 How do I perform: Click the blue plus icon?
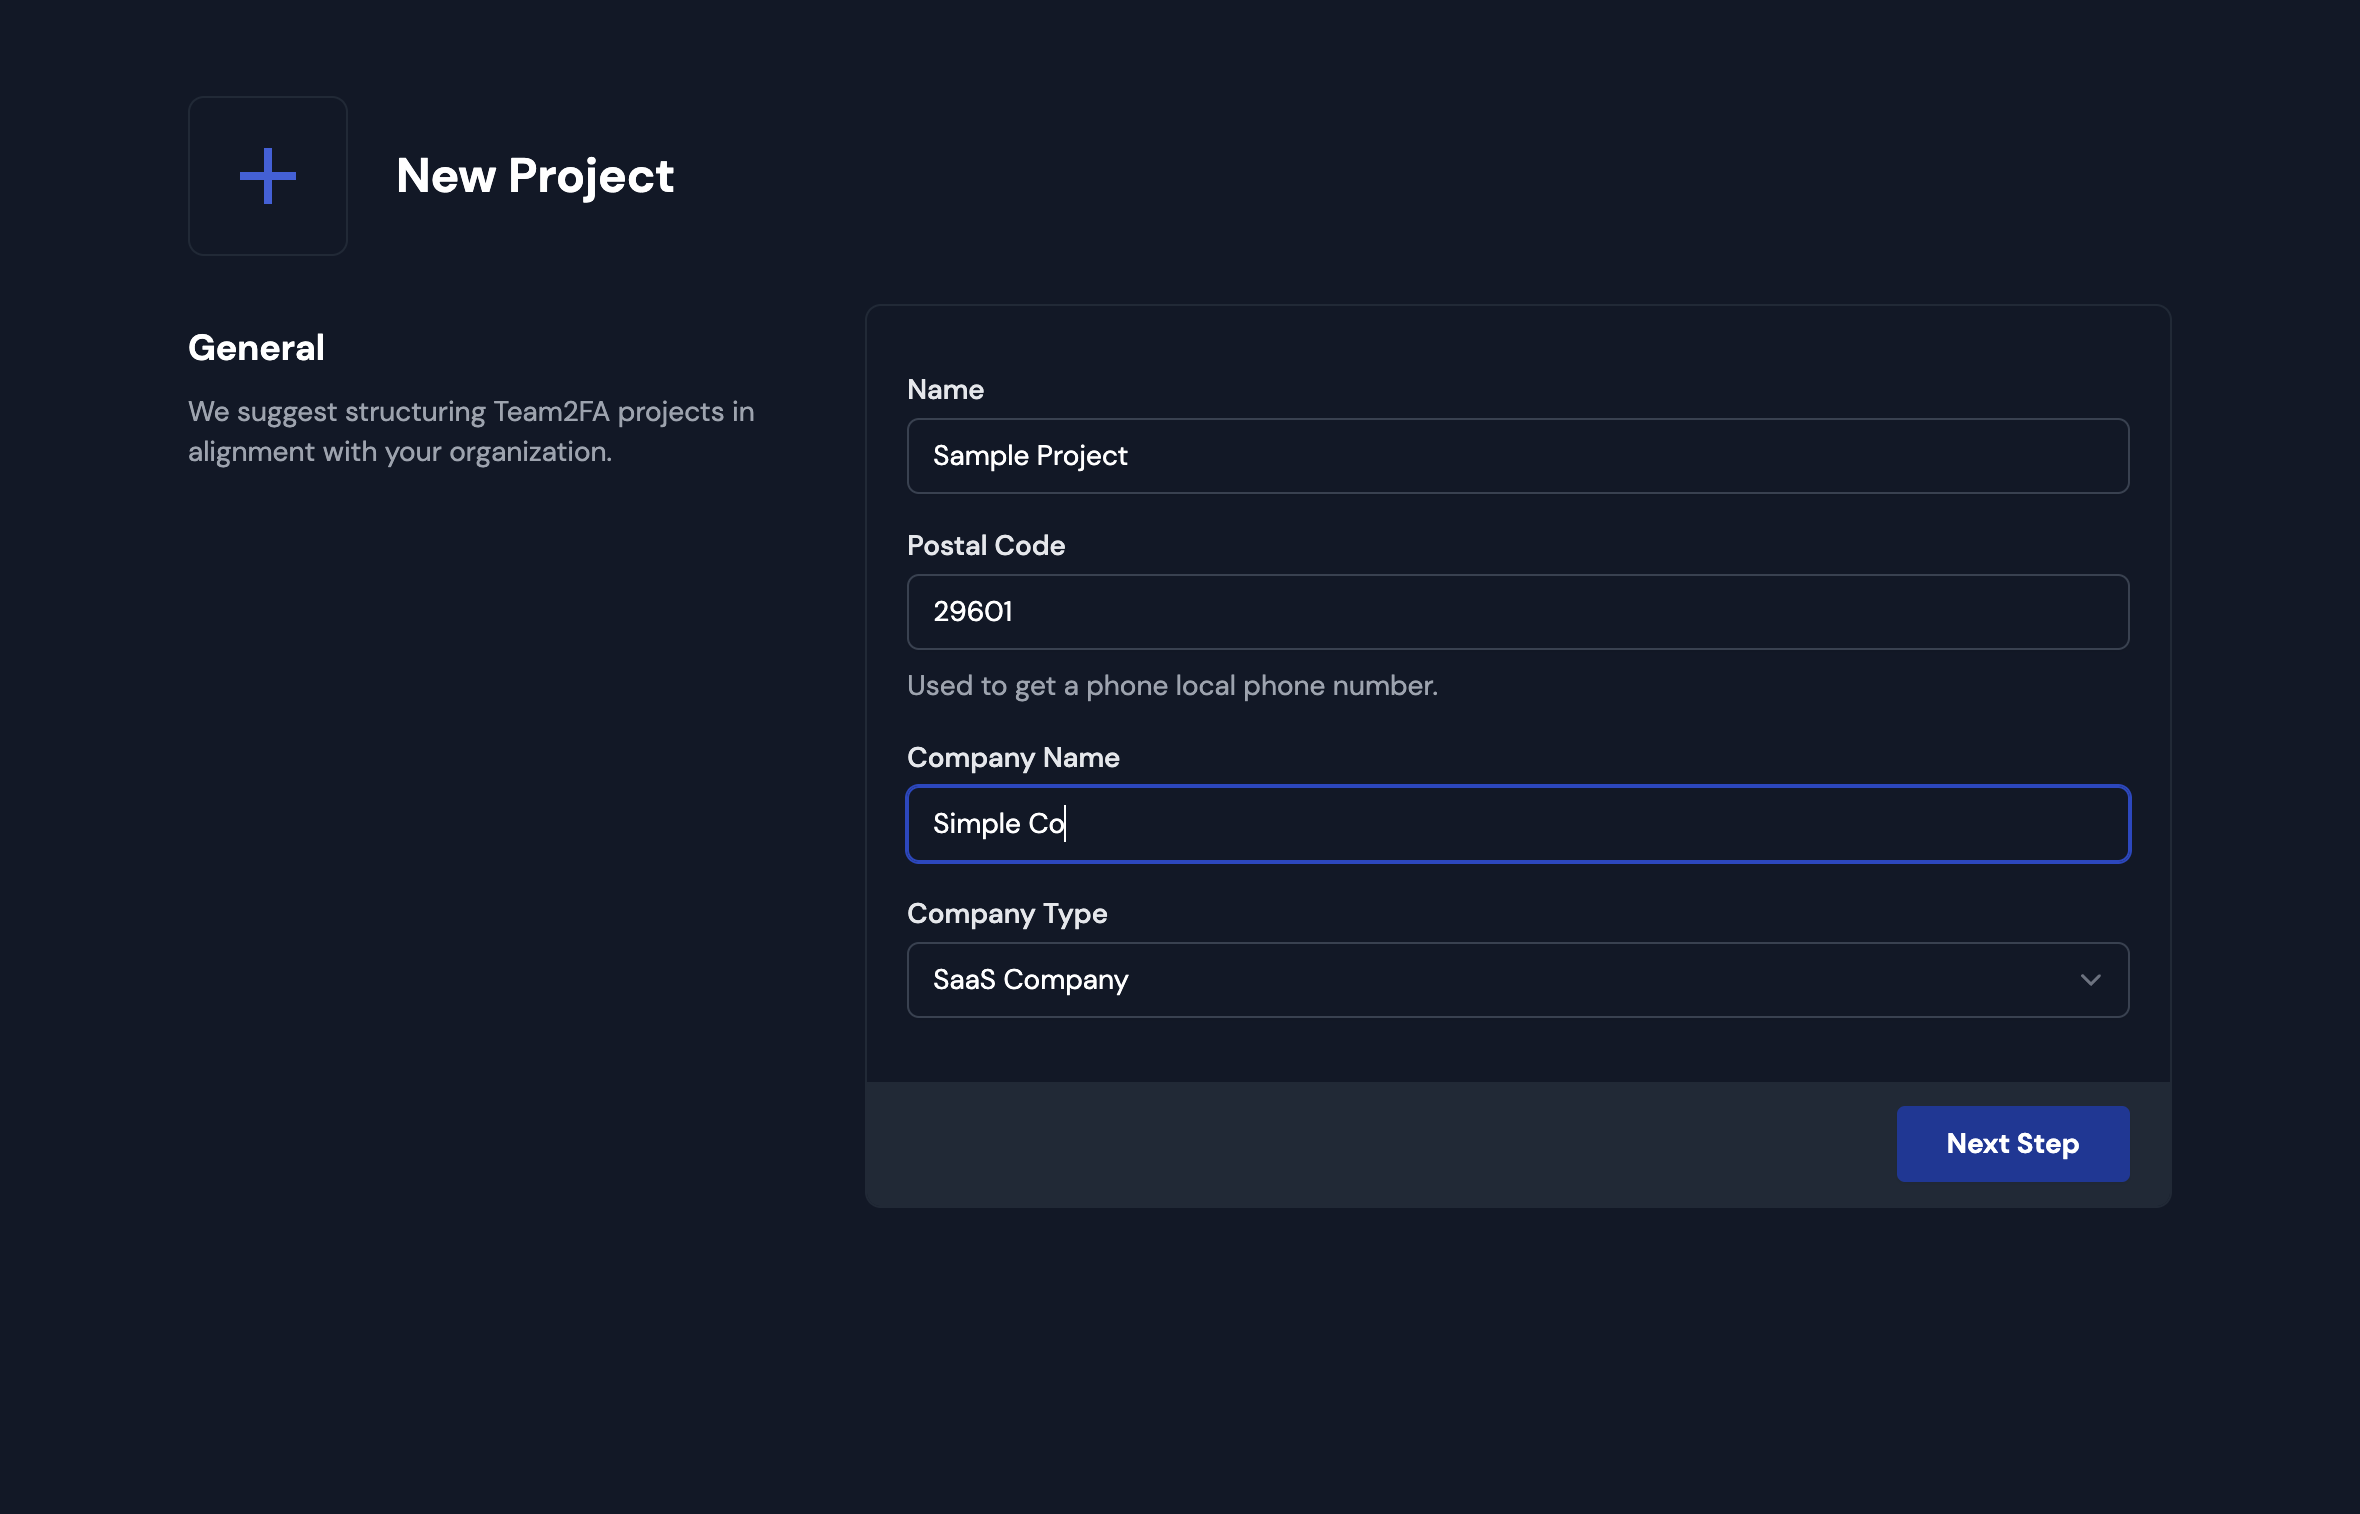tap(267, 176)
